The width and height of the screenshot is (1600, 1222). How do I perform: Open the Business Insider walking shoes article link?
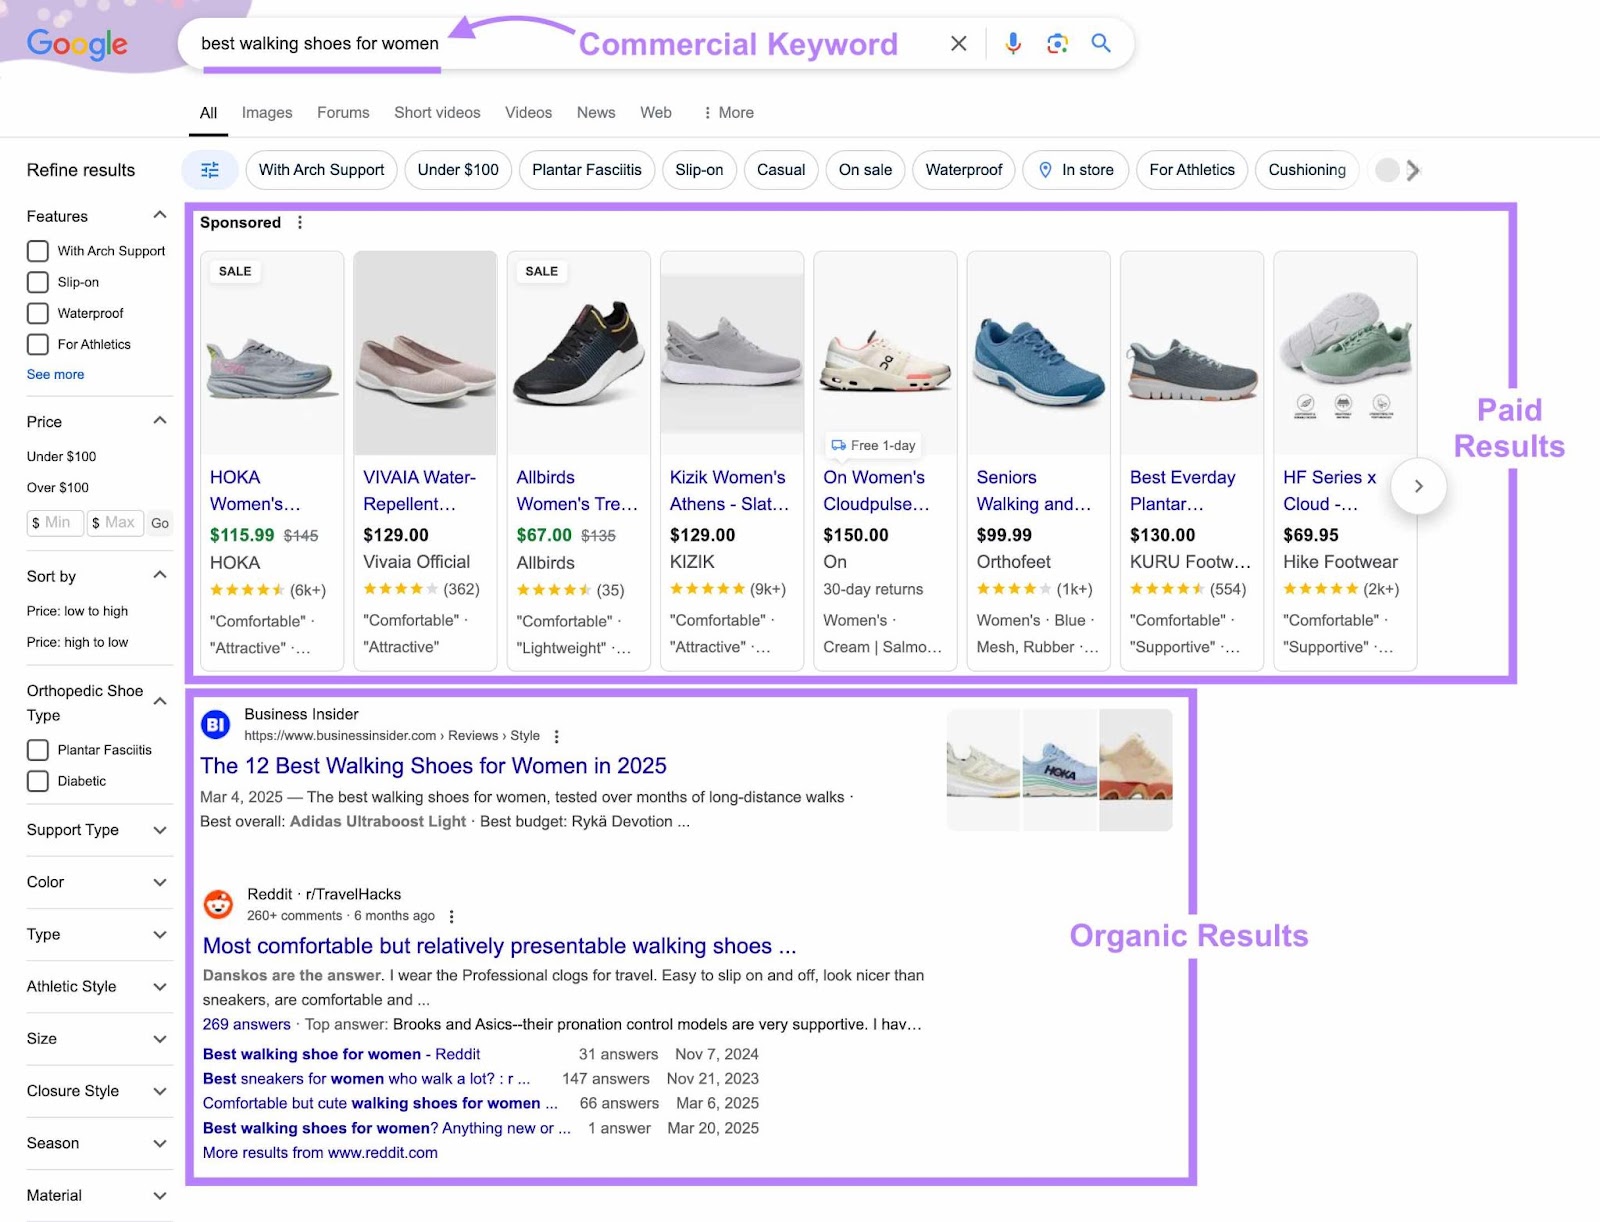coord(433,766)
